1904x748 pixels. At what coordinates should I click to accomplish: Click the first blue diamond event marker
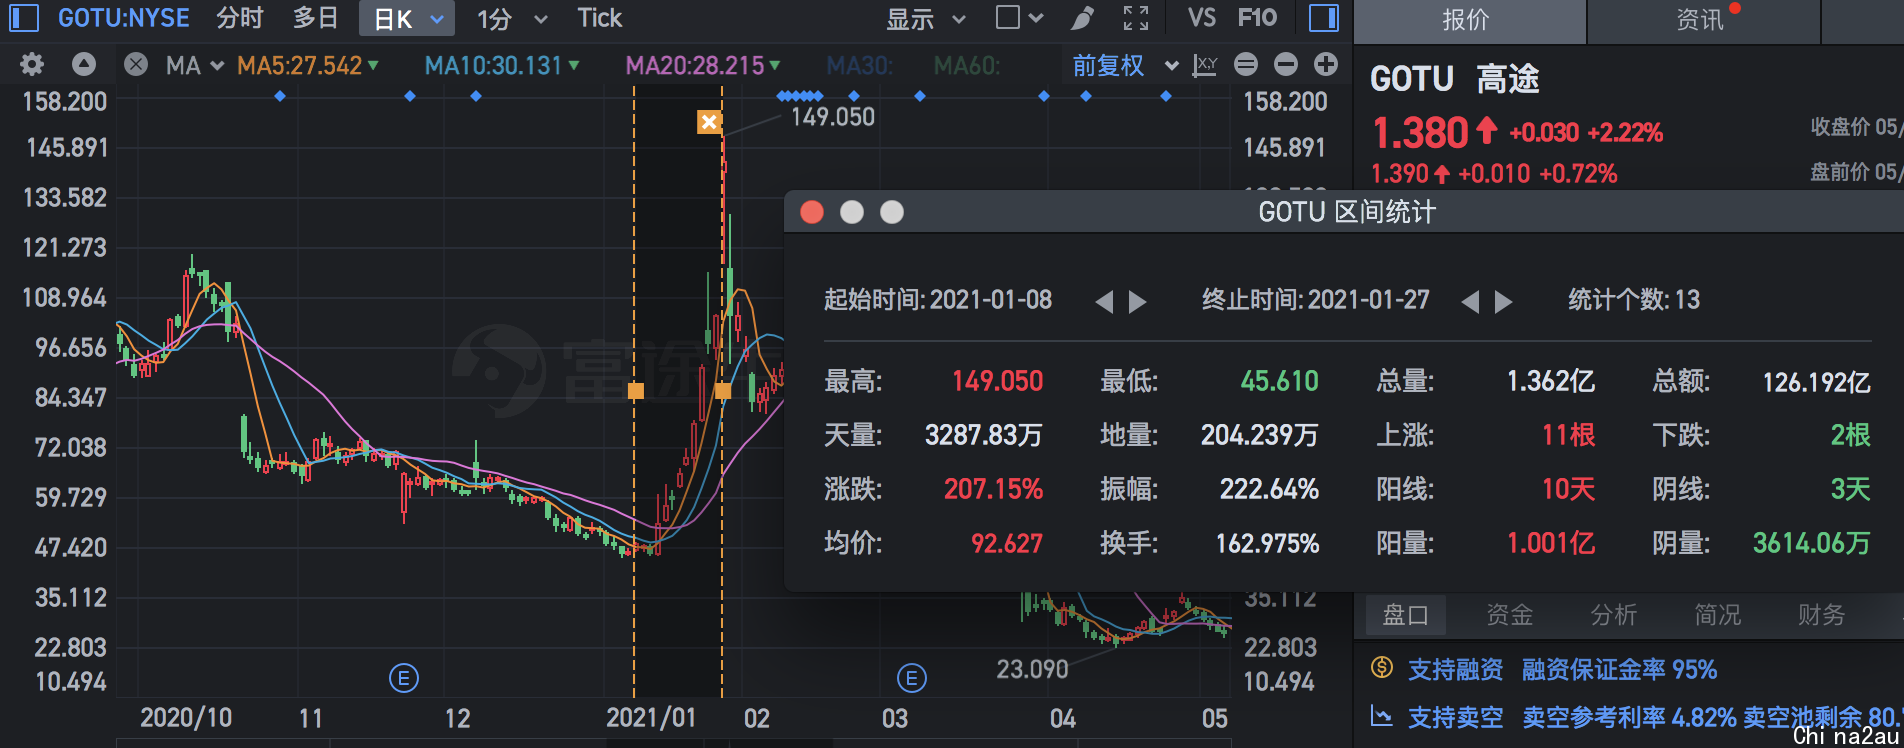pyautogui.click(x=280, y=96)
